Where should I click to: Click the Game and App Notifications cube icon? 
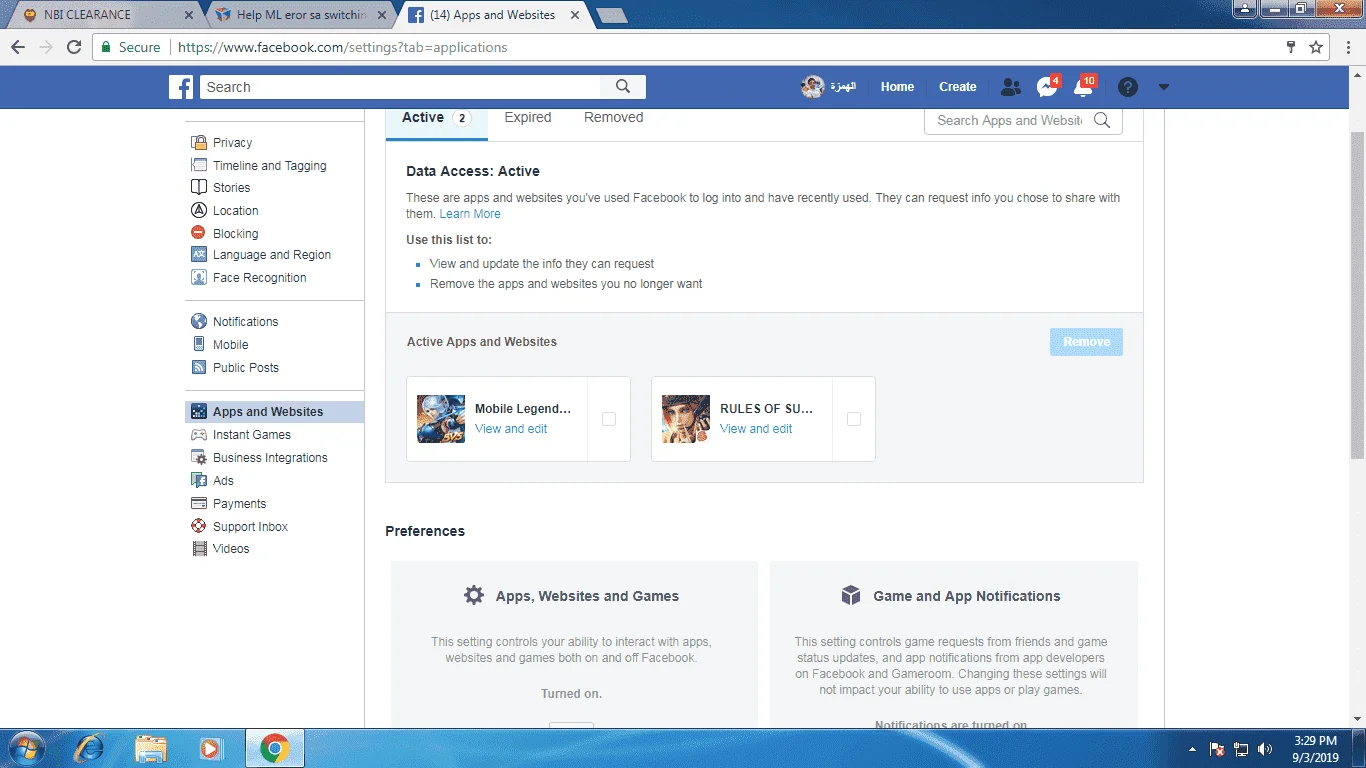pos(851,595)
